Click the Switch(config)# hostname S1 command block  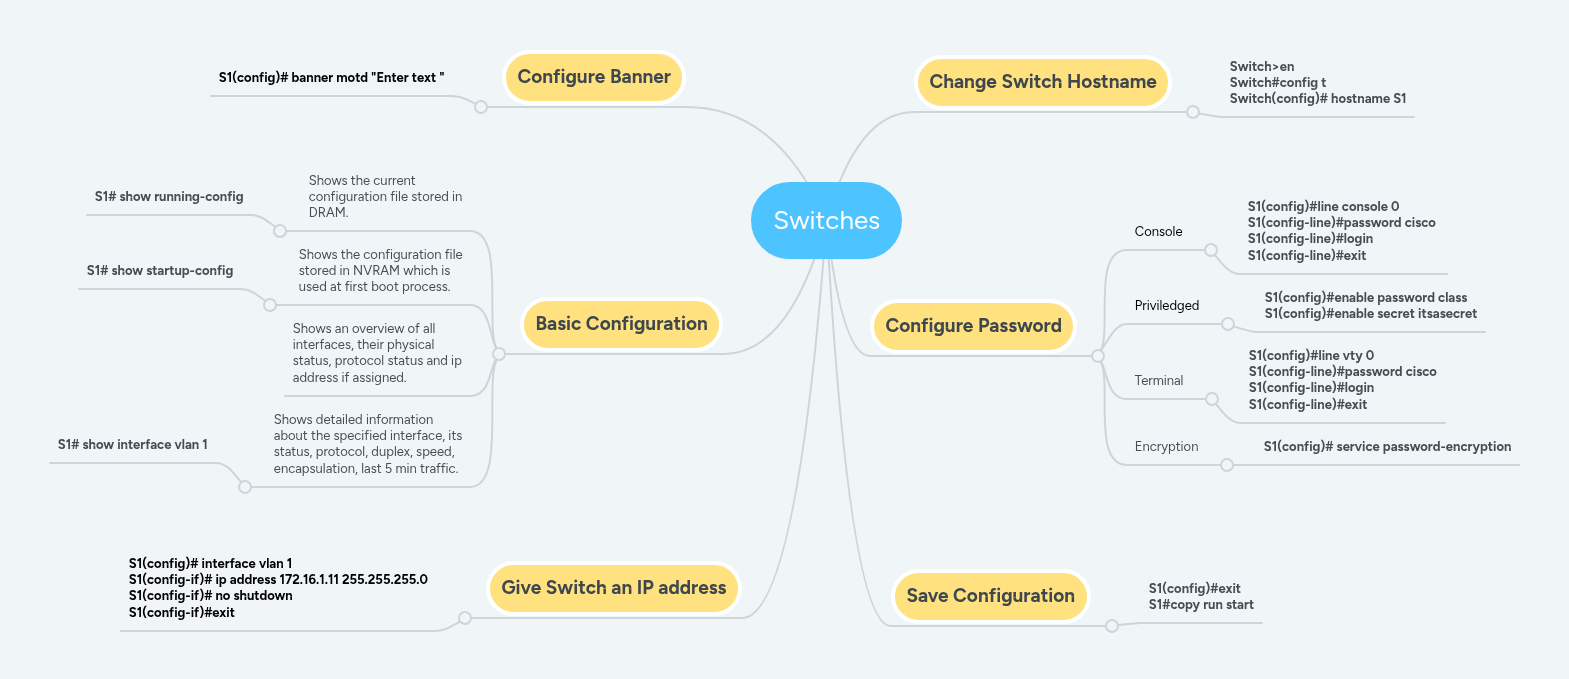[x=1318, y=83]
